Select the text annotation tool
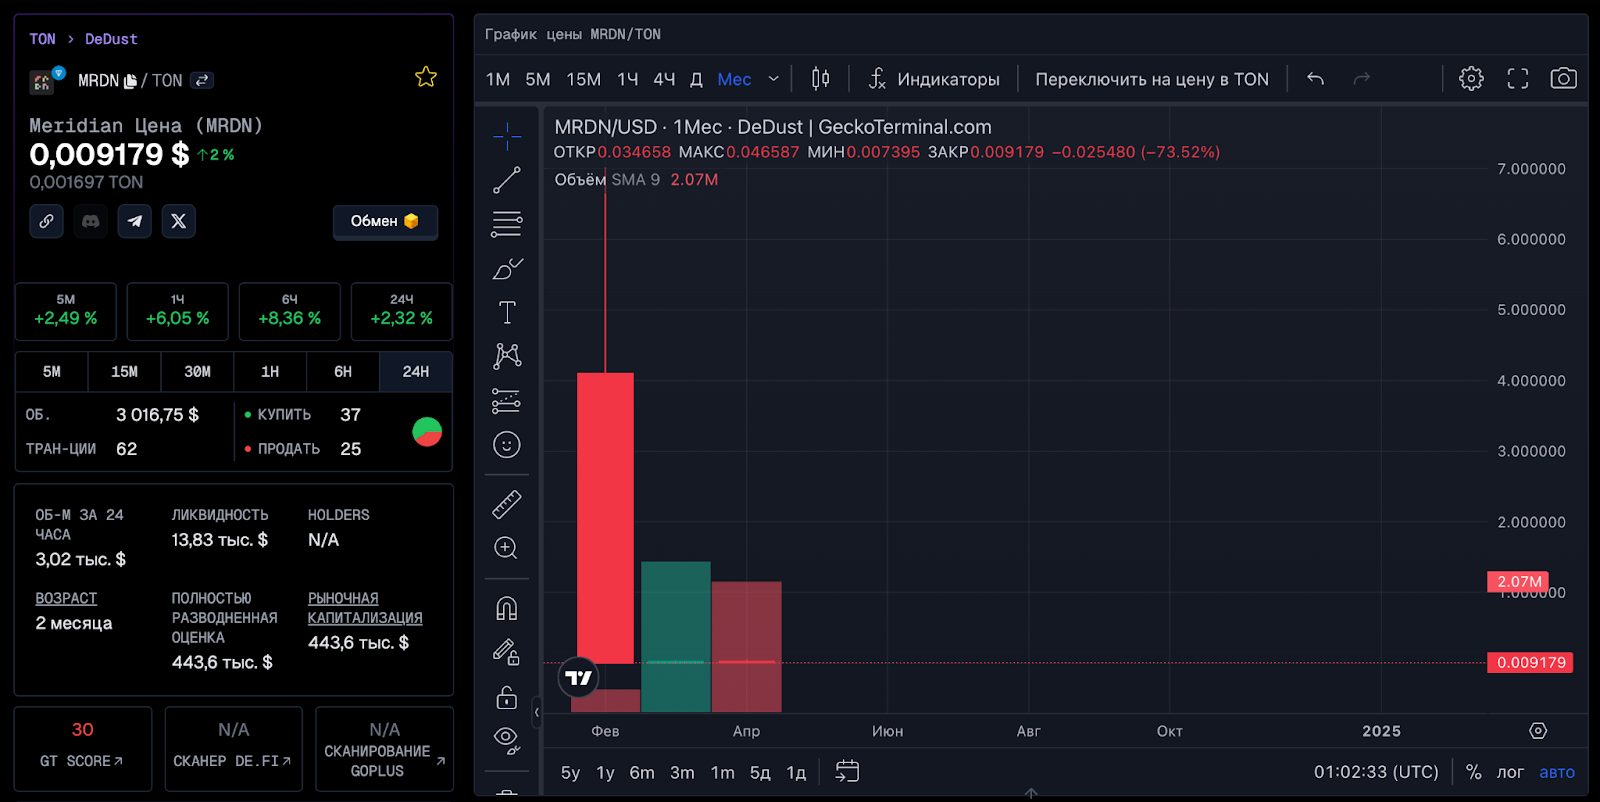 click(x=507, y=312)
